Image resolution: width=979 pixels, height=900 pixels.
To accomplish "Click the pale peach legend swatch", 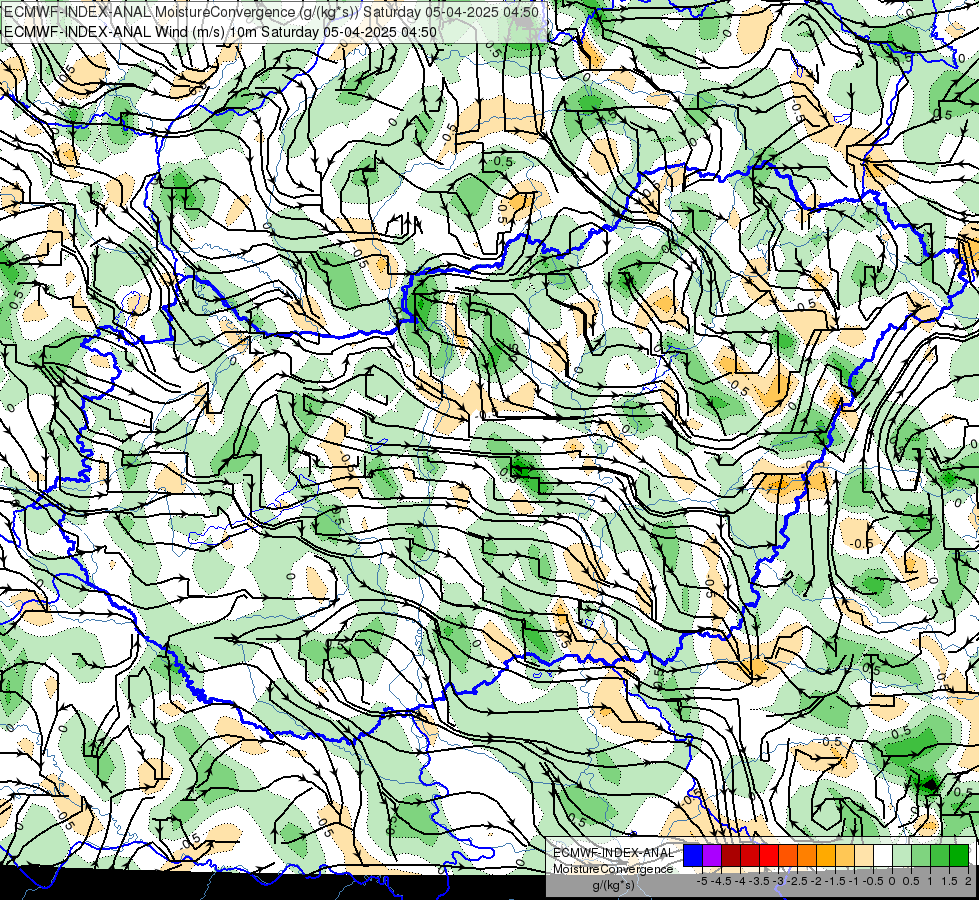I will (x=864, y=856).
